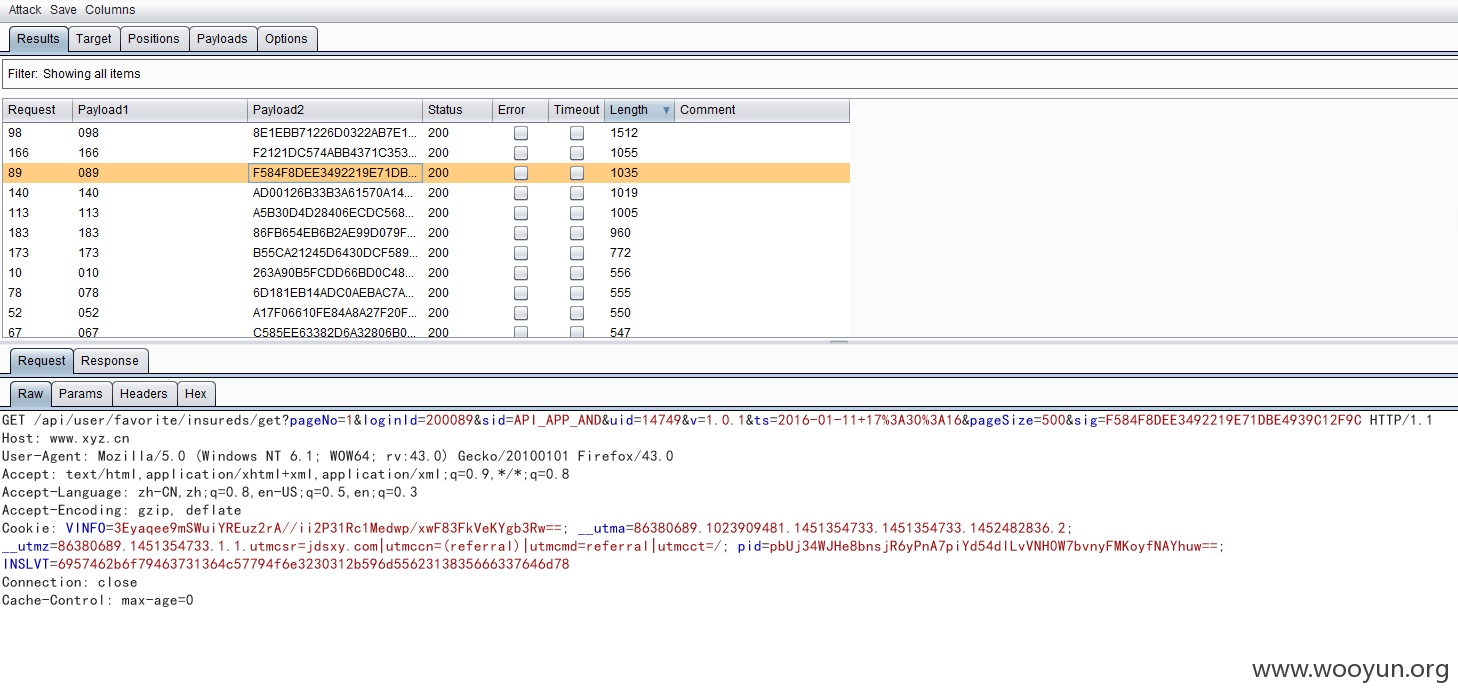
Task: Click Length column sort arrow
Action: pyautogui.click(x=666, y=111)
